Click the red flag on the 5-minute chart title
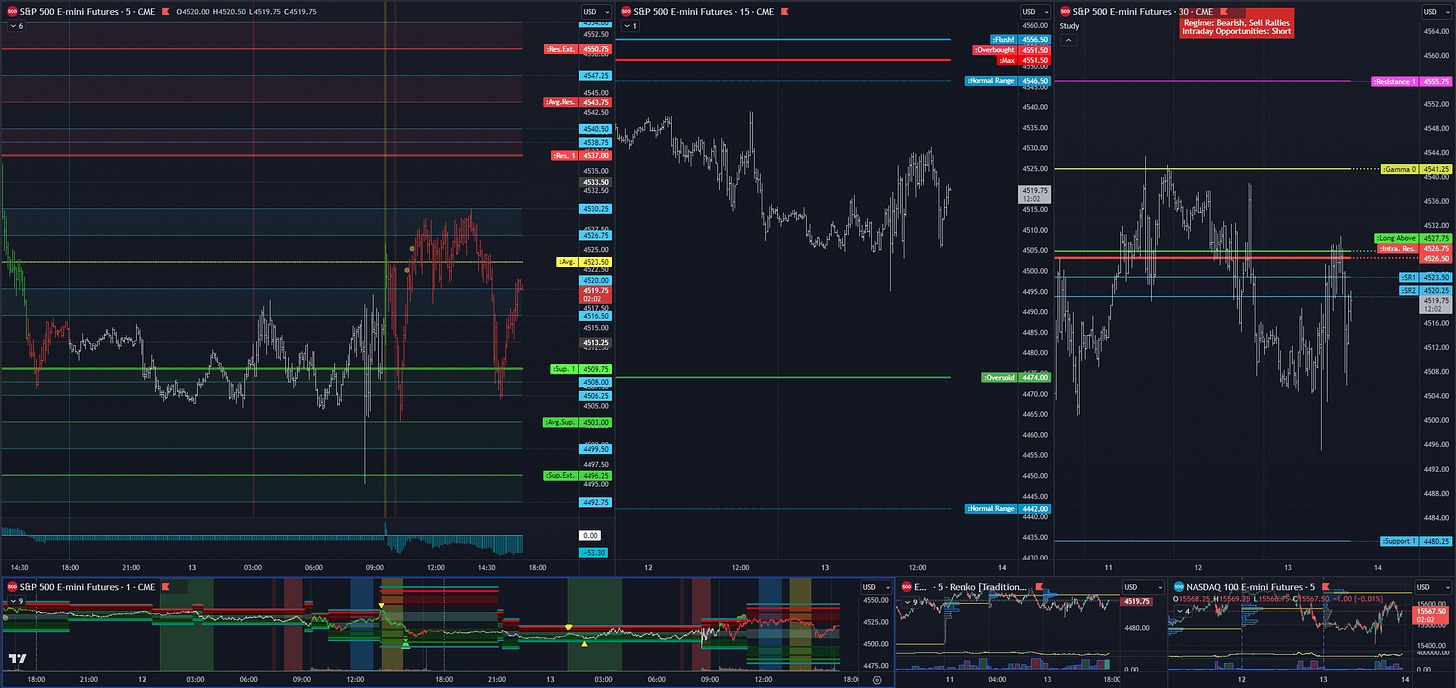 pos(166,11)
